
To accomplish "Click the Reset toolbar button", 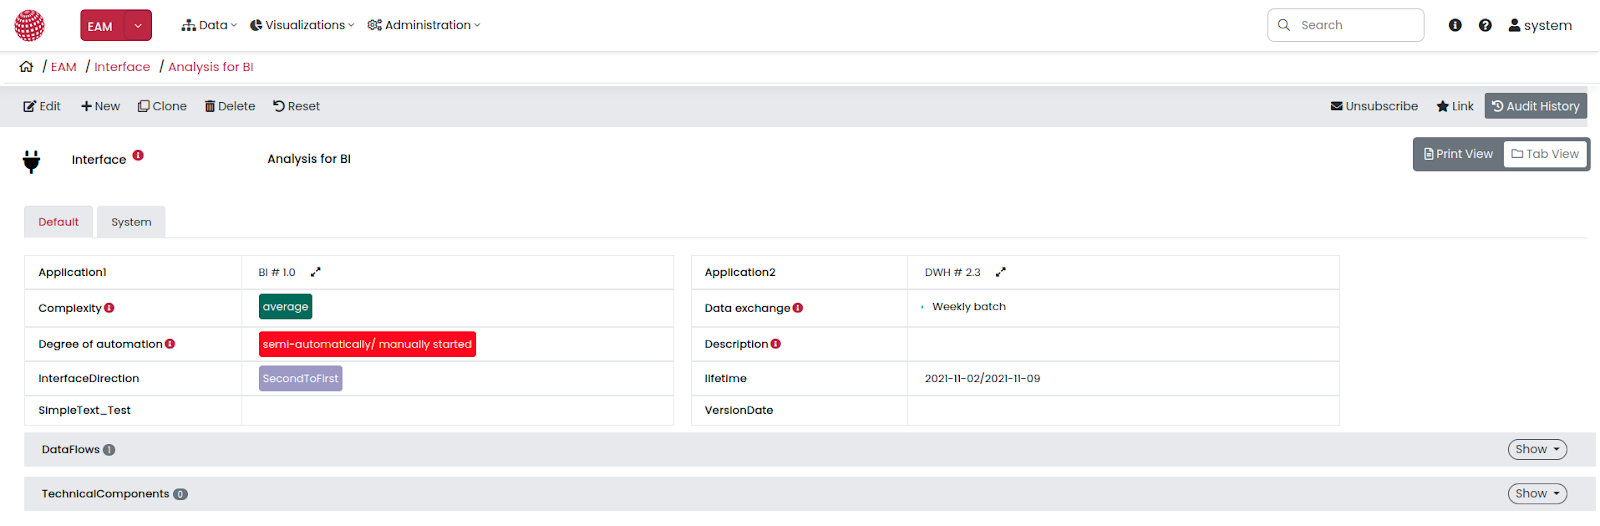I will 296,106.
